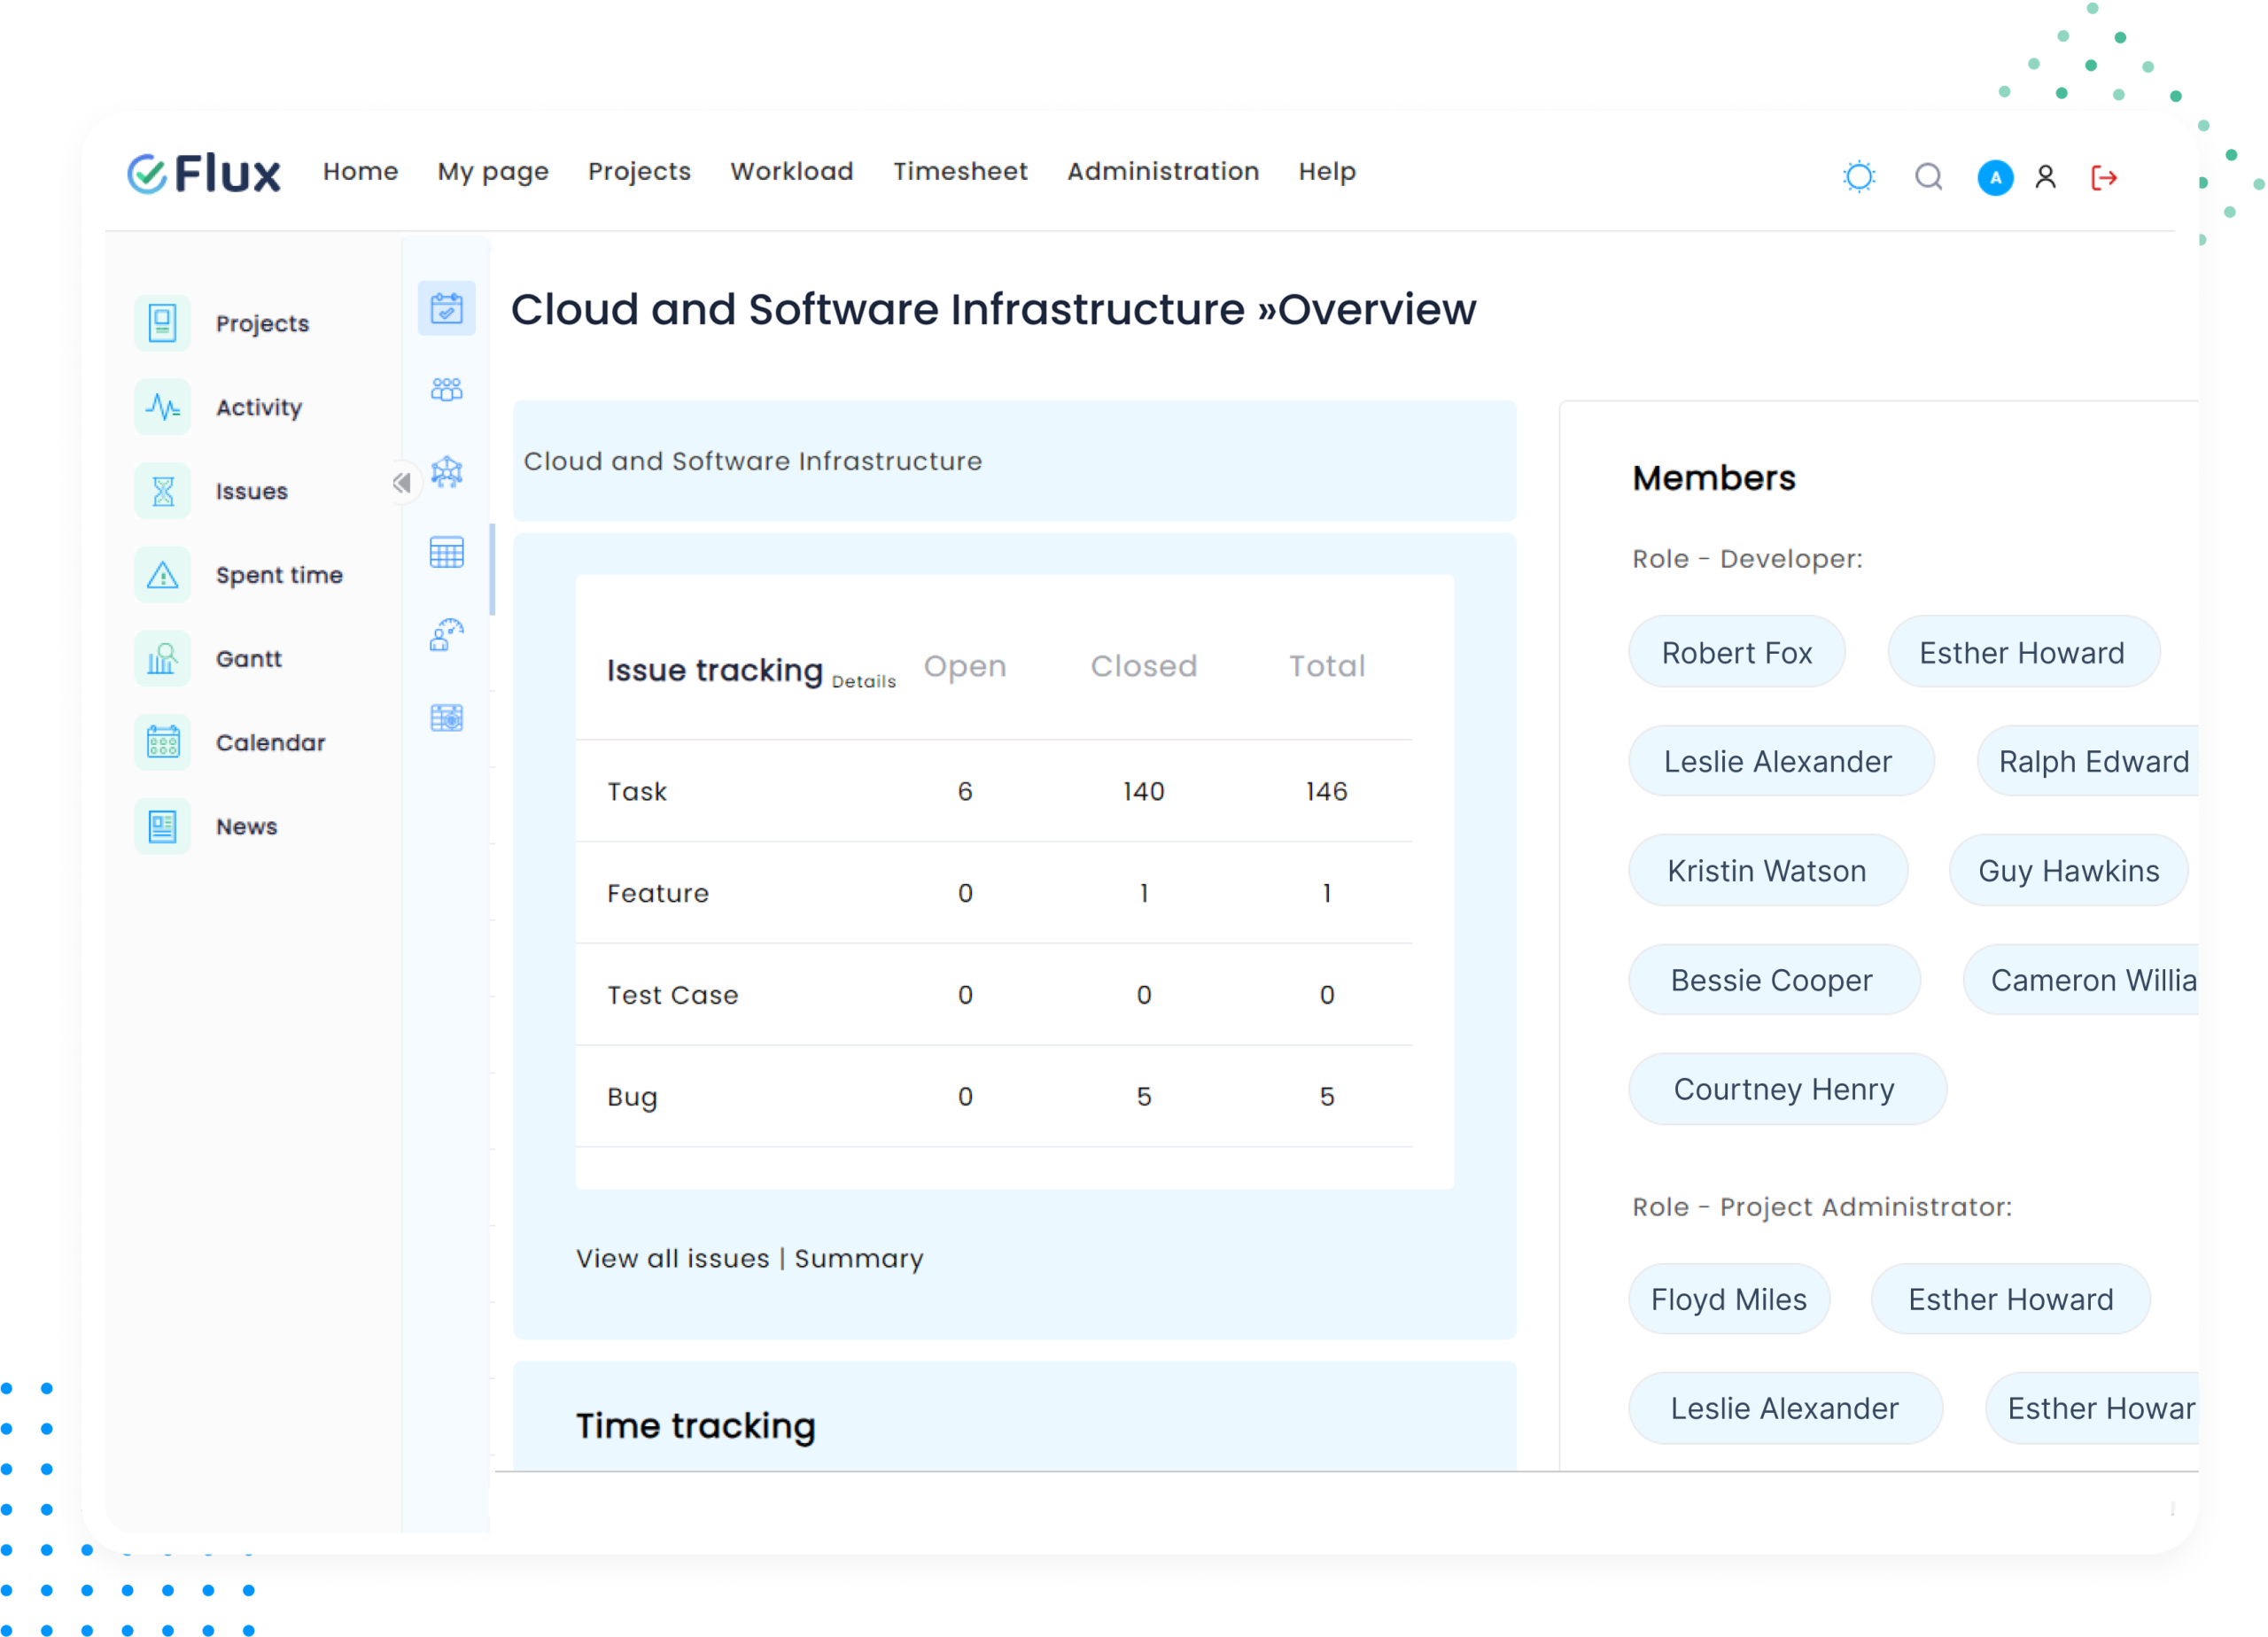The height and width of the screenshot is (1637, 2268).
Task: Open the blue A avatar profile
Action: tap(1994, 177)
